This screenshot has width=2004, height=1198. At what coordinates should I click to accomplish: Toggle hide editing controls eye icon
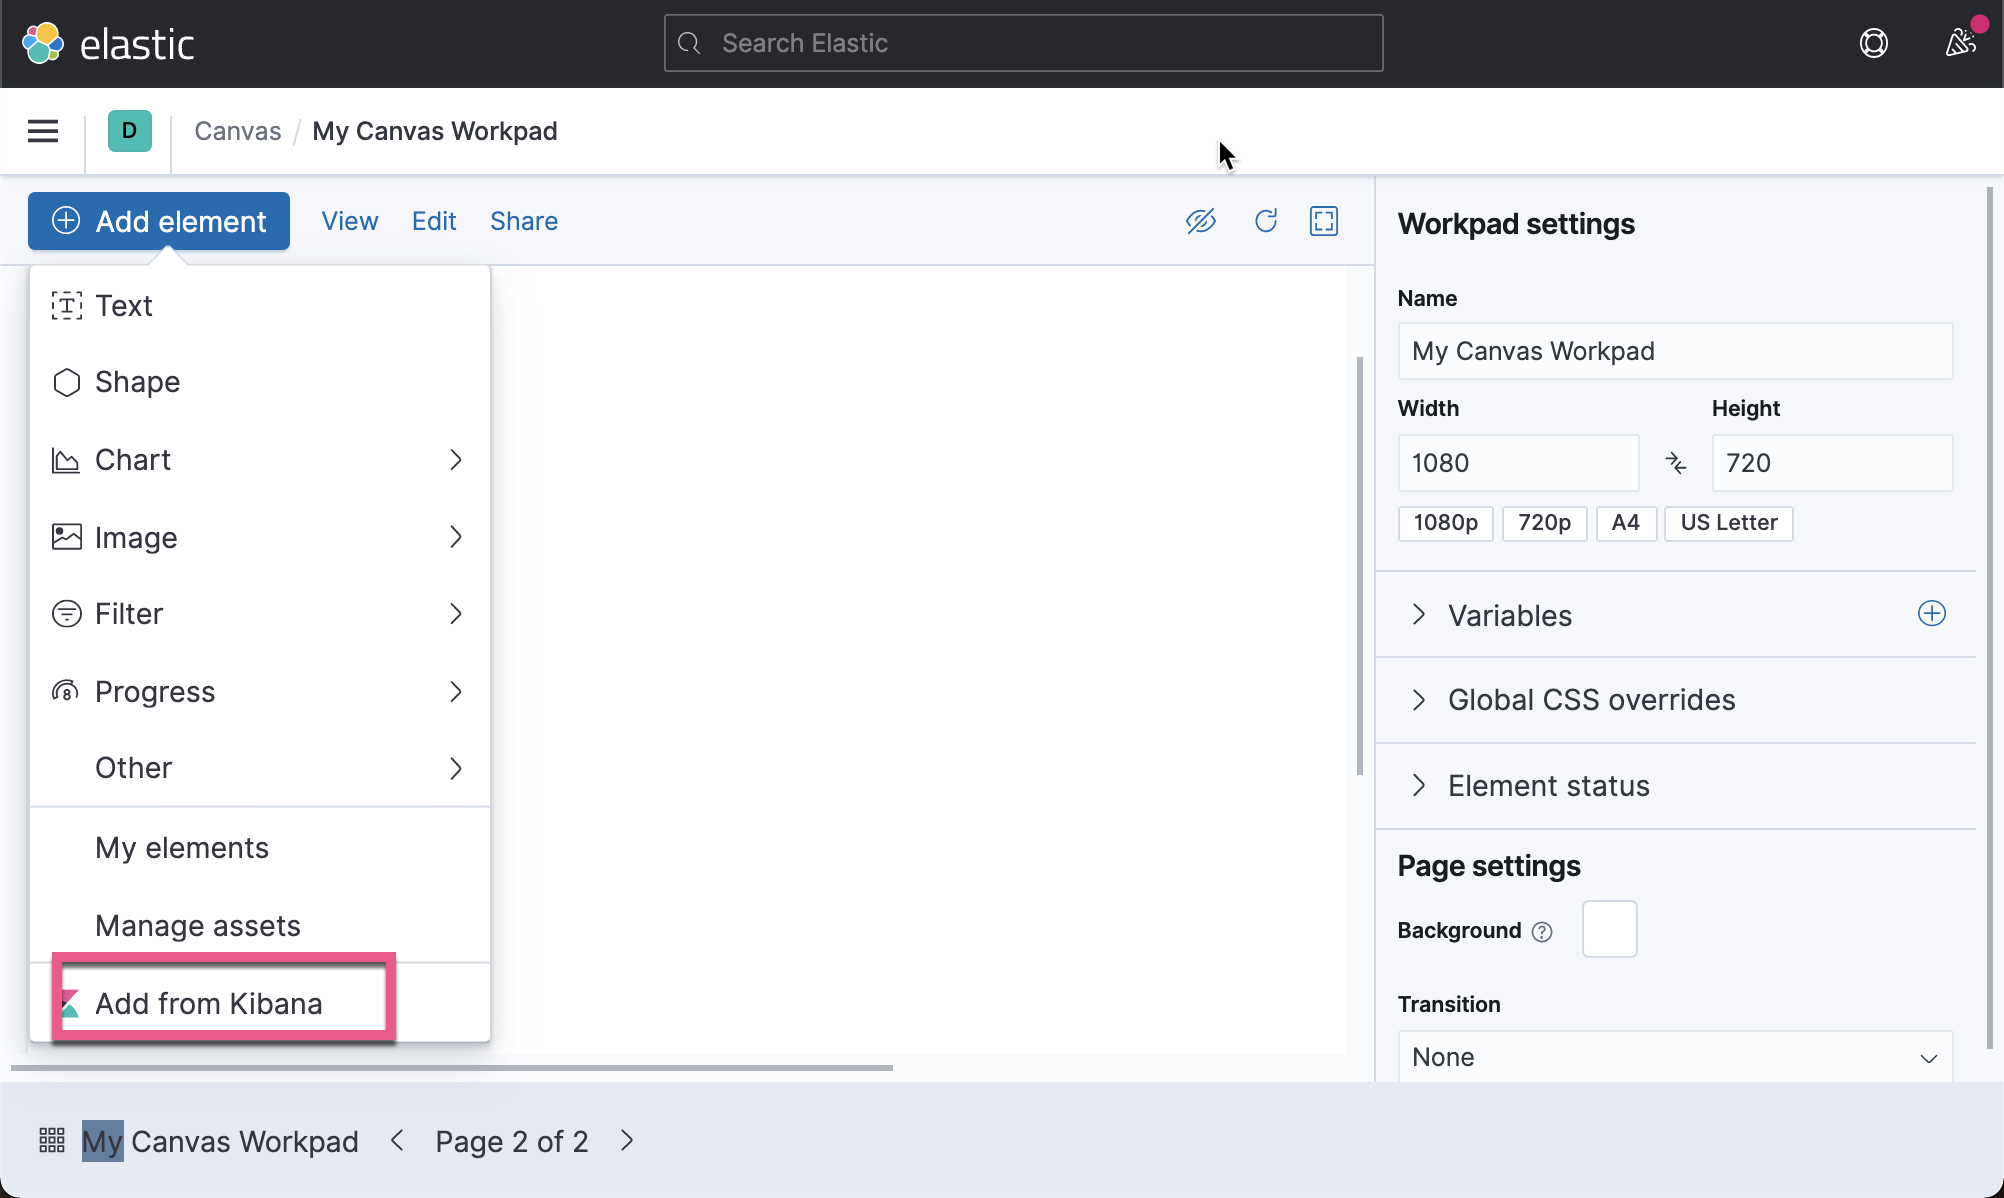click(1201, 221)
